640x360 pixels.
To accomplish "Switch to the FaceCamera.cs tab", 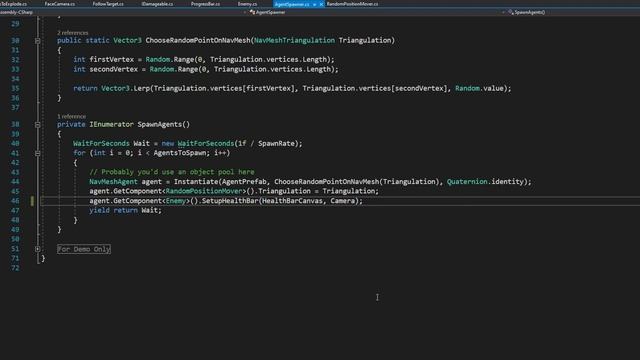I will coord(60,4).
